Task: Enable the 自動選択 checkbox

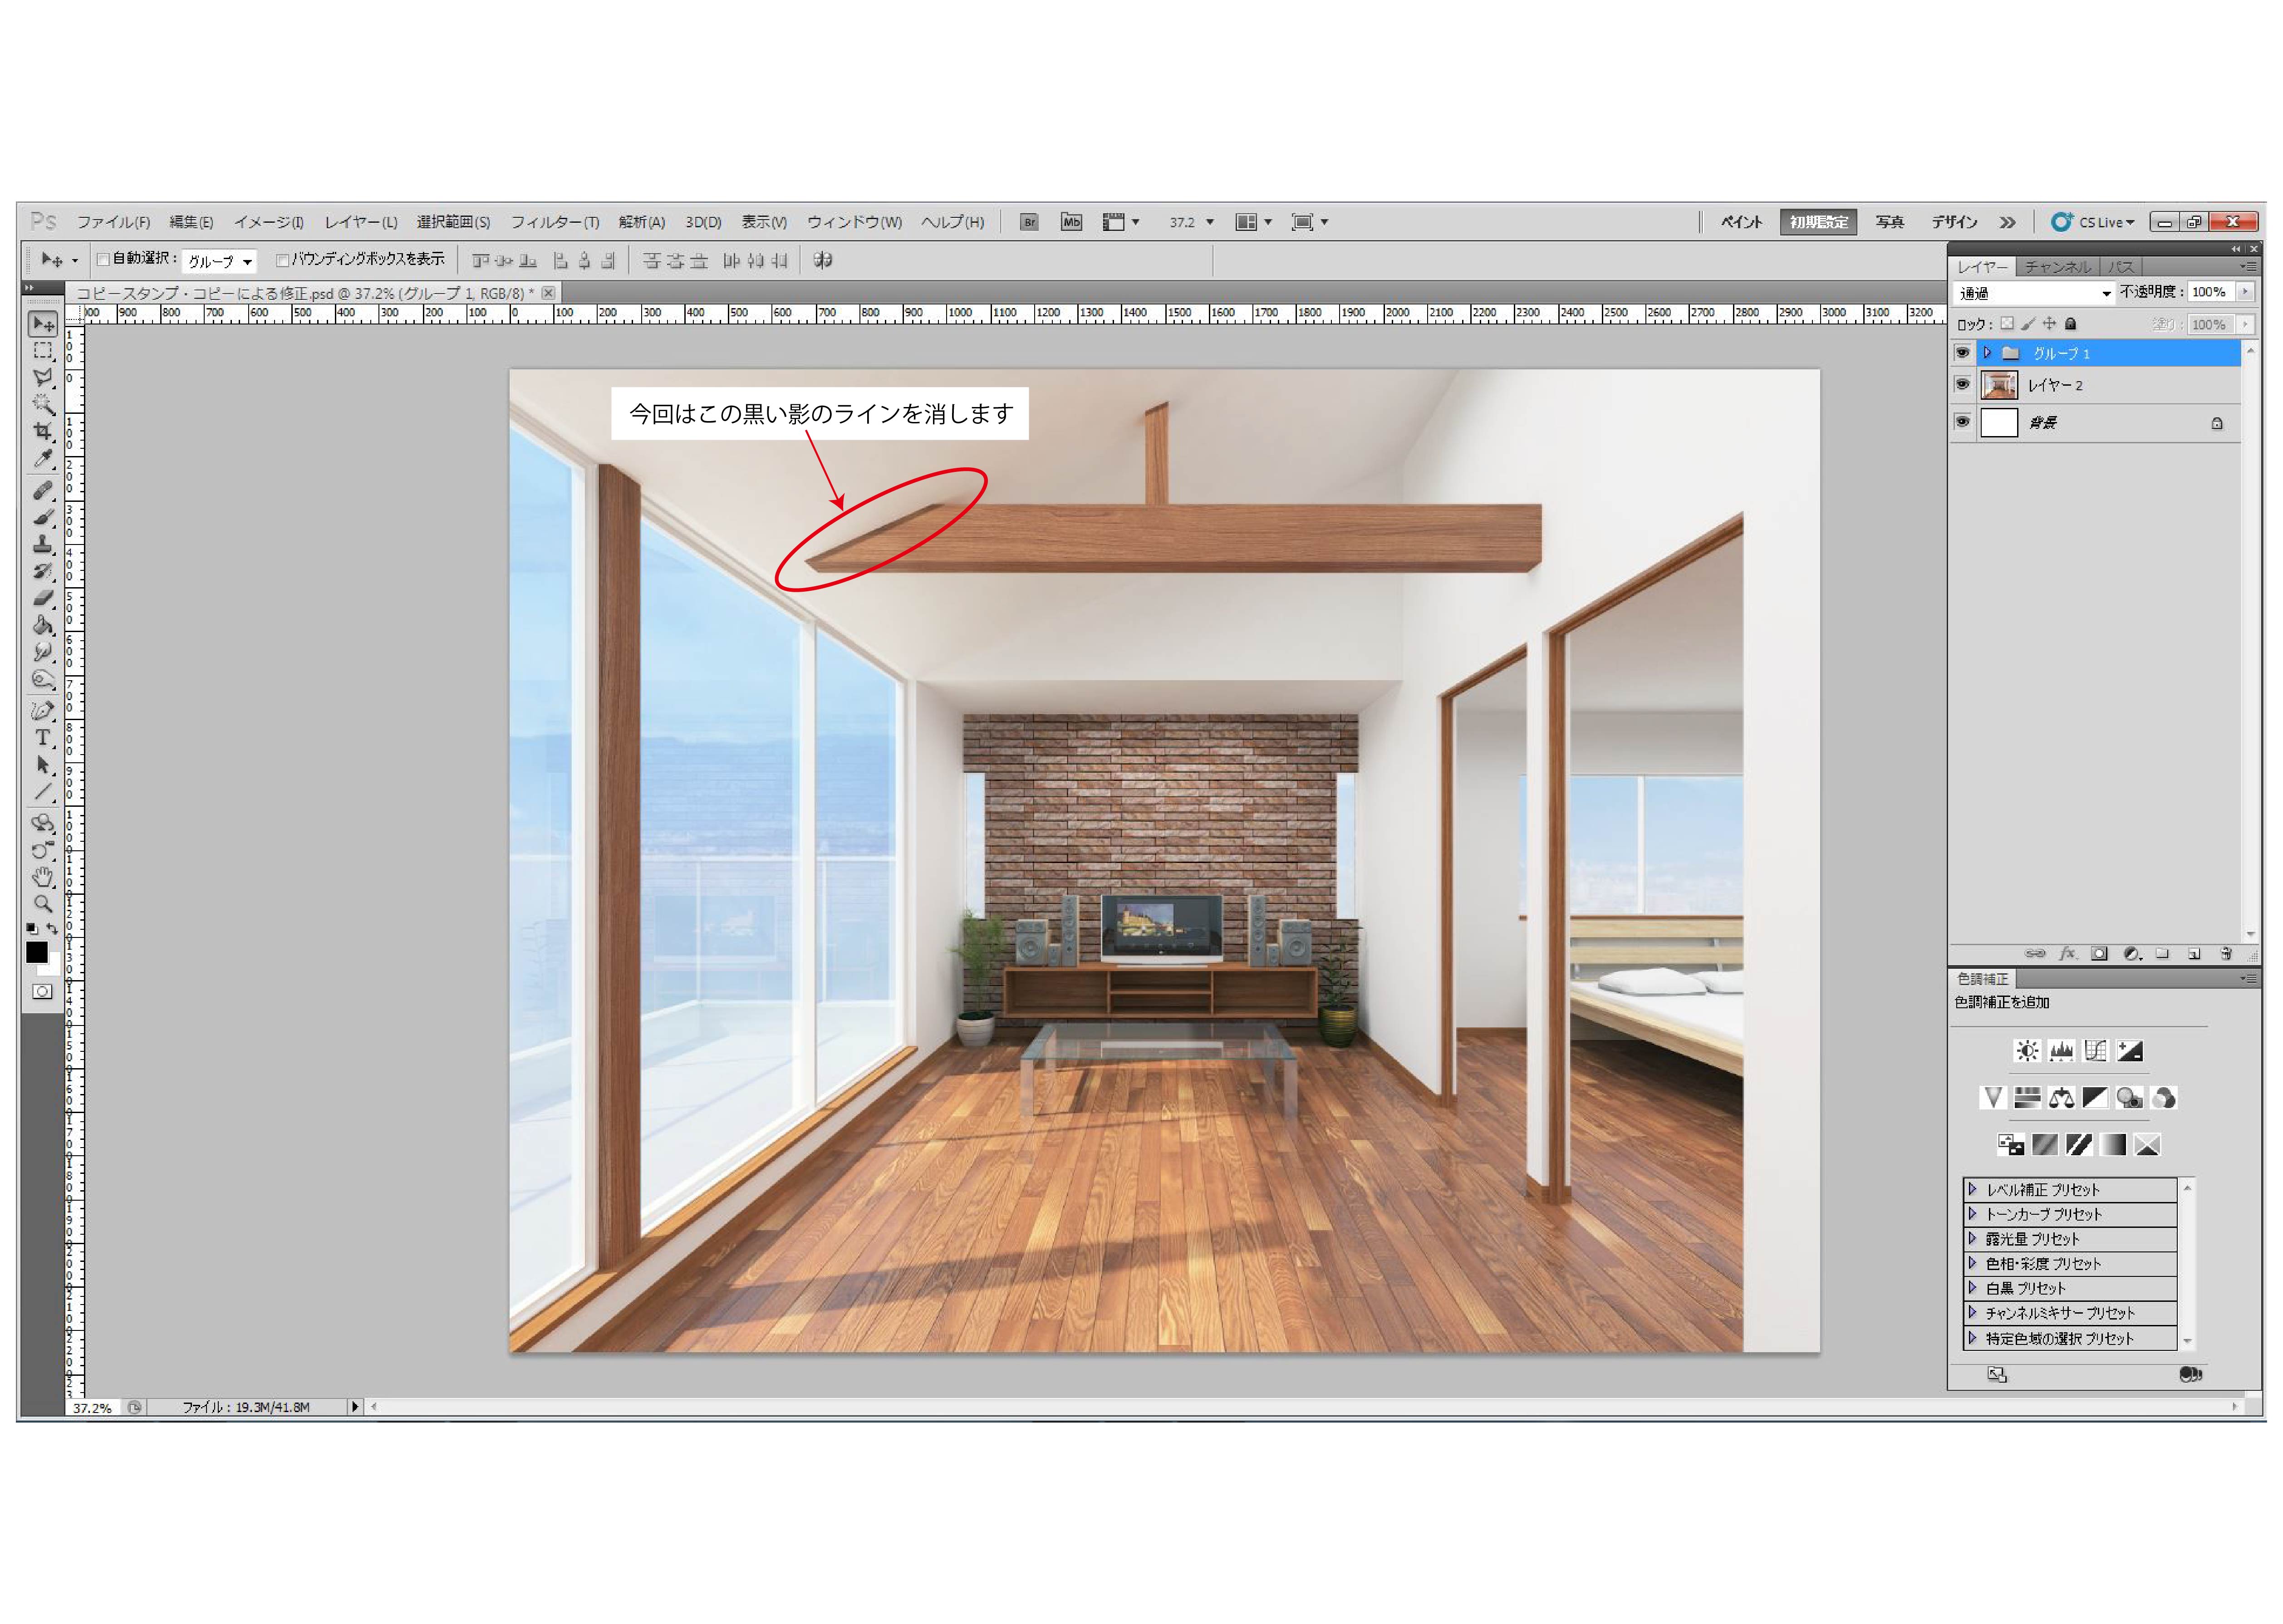Action: [103, 260]
